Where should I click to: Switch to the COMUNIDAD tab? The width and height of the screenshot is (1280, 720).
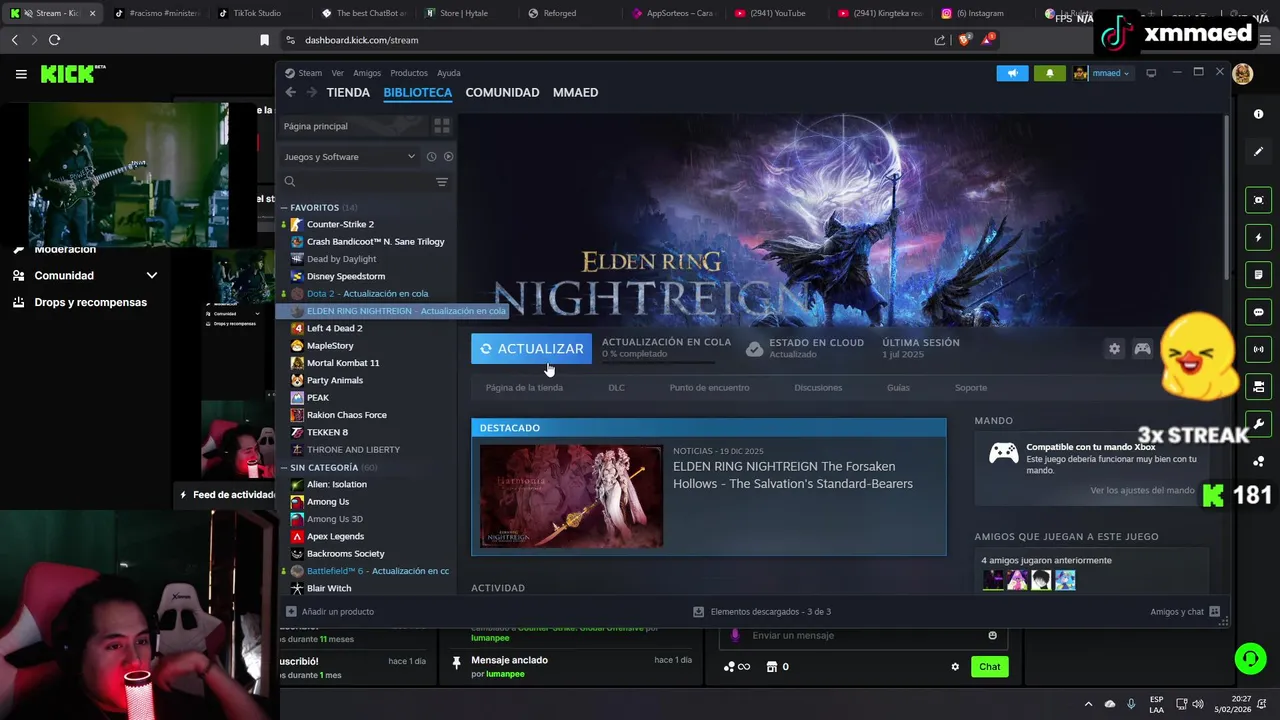[502, 92]
